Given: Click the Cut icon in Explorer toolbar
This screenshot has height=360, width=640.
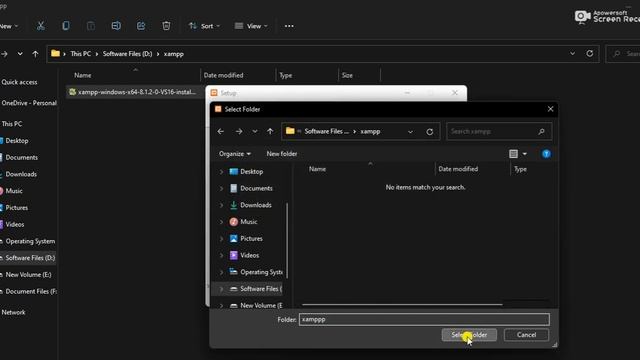Looking at the screenshot, I should tap(40, 26).
